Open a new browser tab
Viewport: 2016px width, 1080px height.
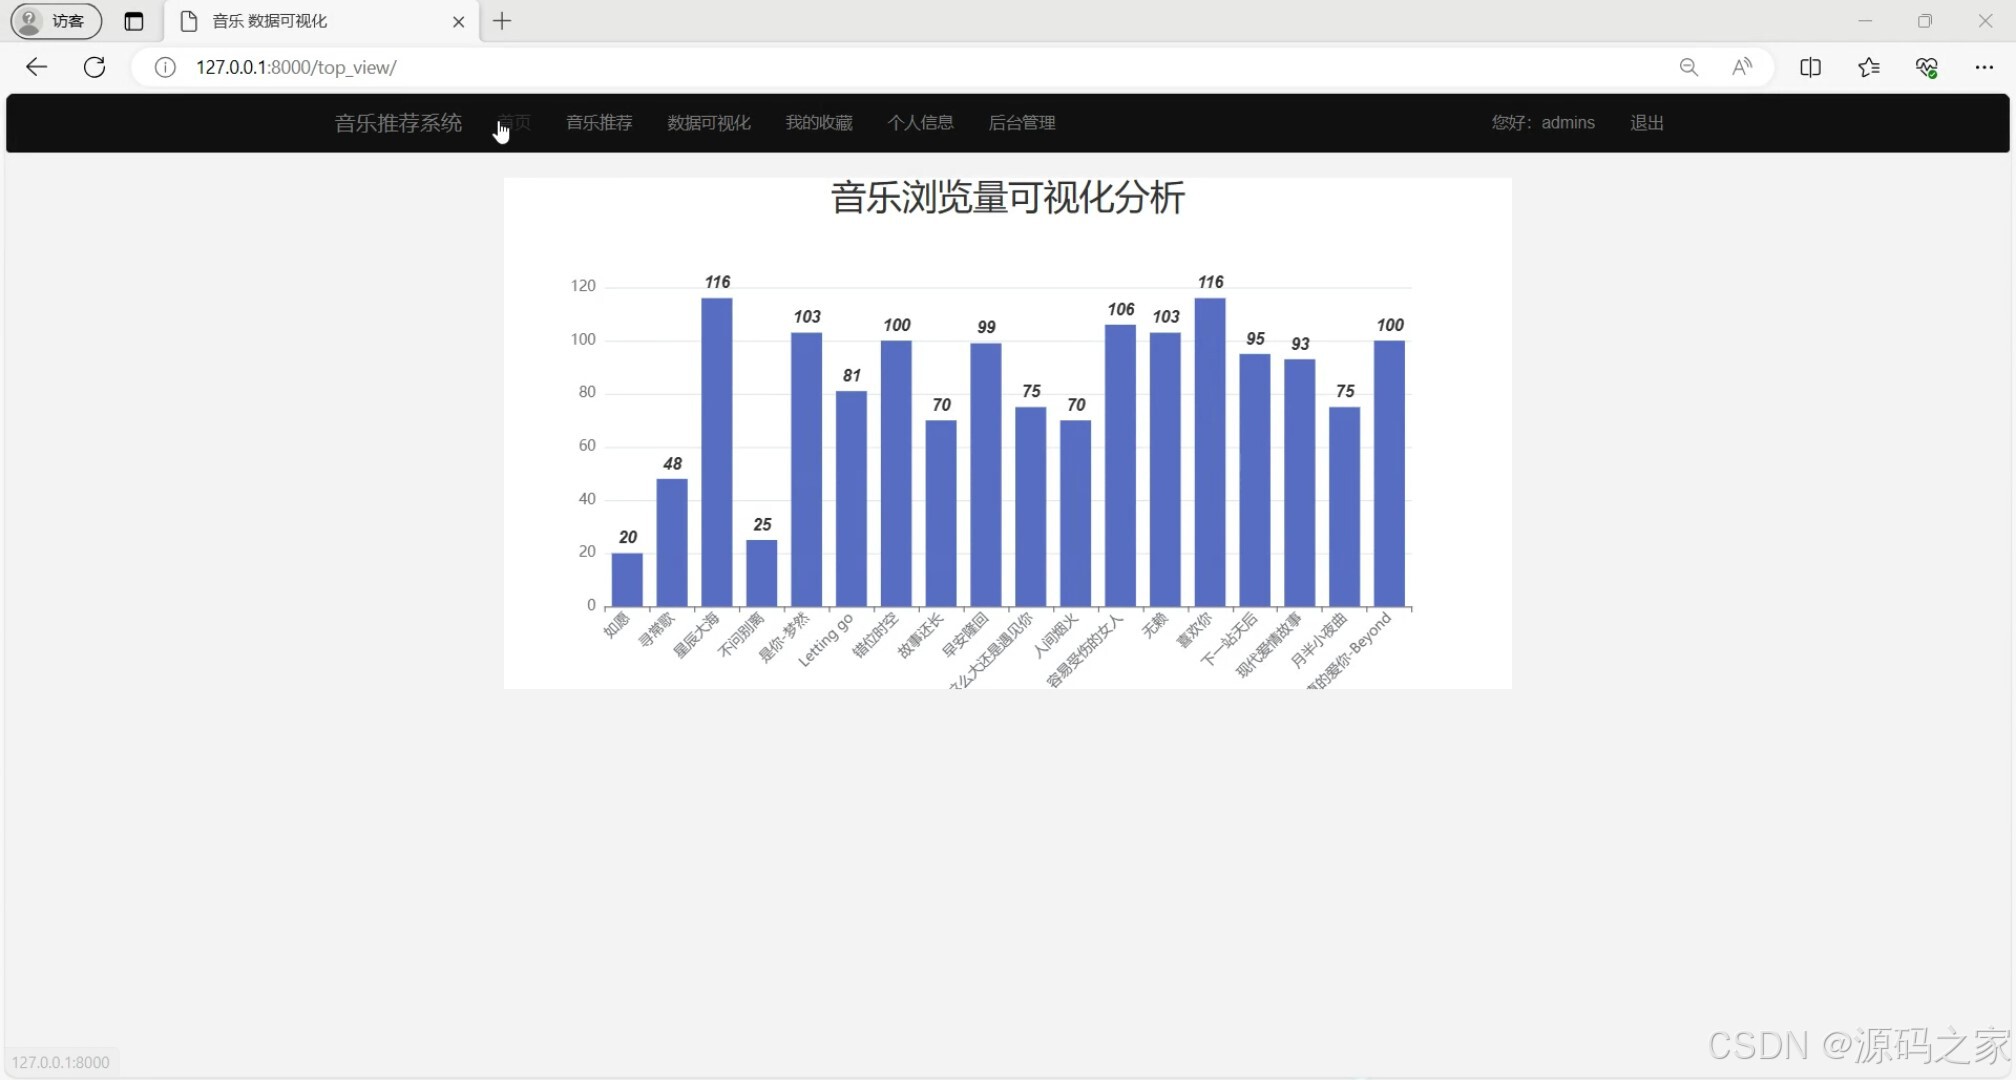502,21
